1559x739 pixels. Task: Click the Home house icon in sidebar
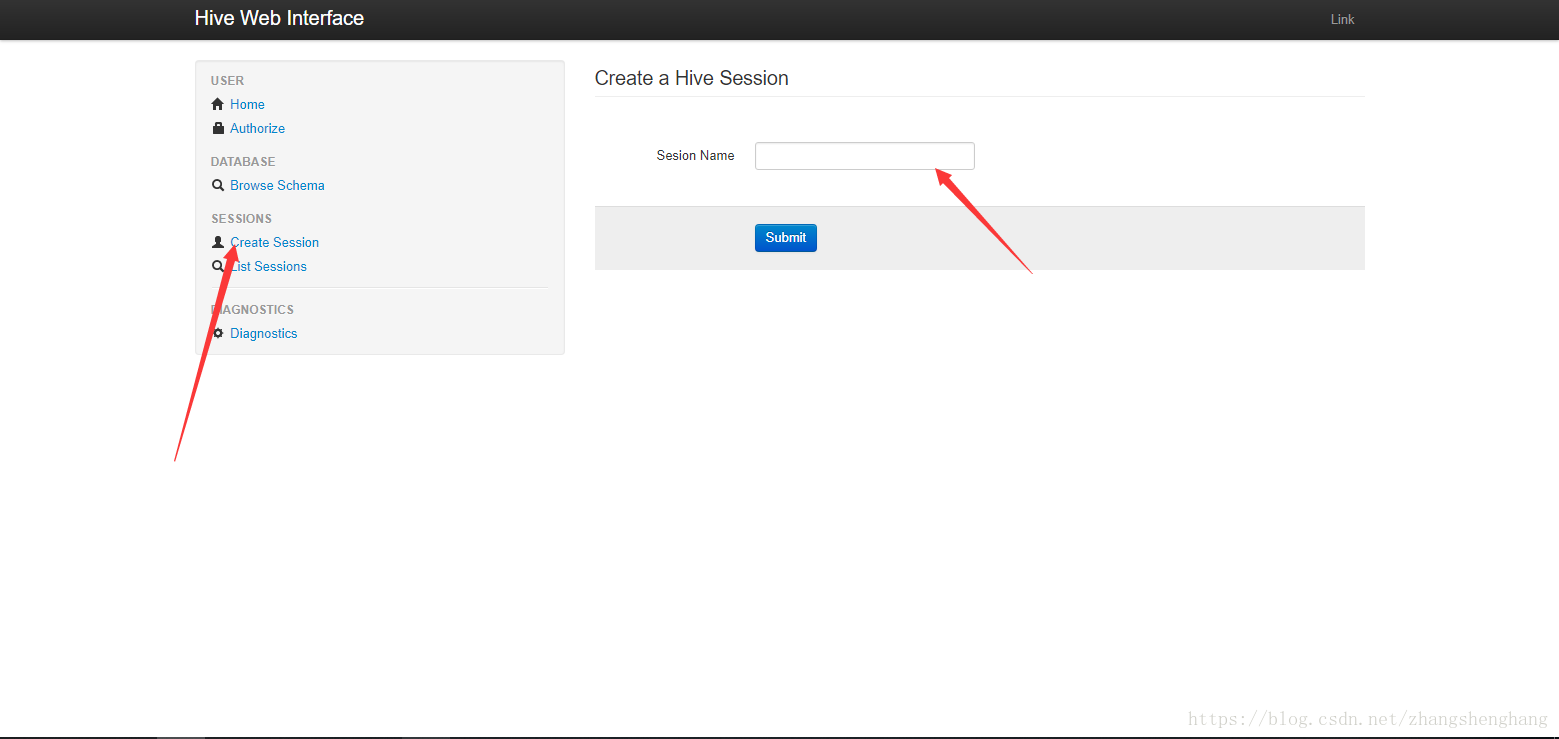click(x=218, y=104)
